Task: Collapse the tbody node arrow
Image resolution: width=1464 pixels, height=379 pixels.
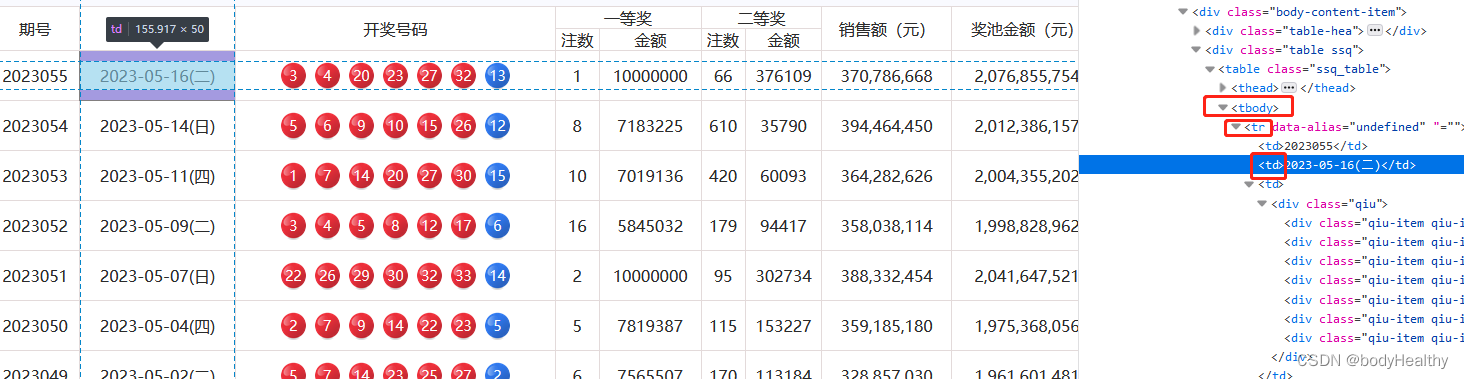Action: point(1222,107)
